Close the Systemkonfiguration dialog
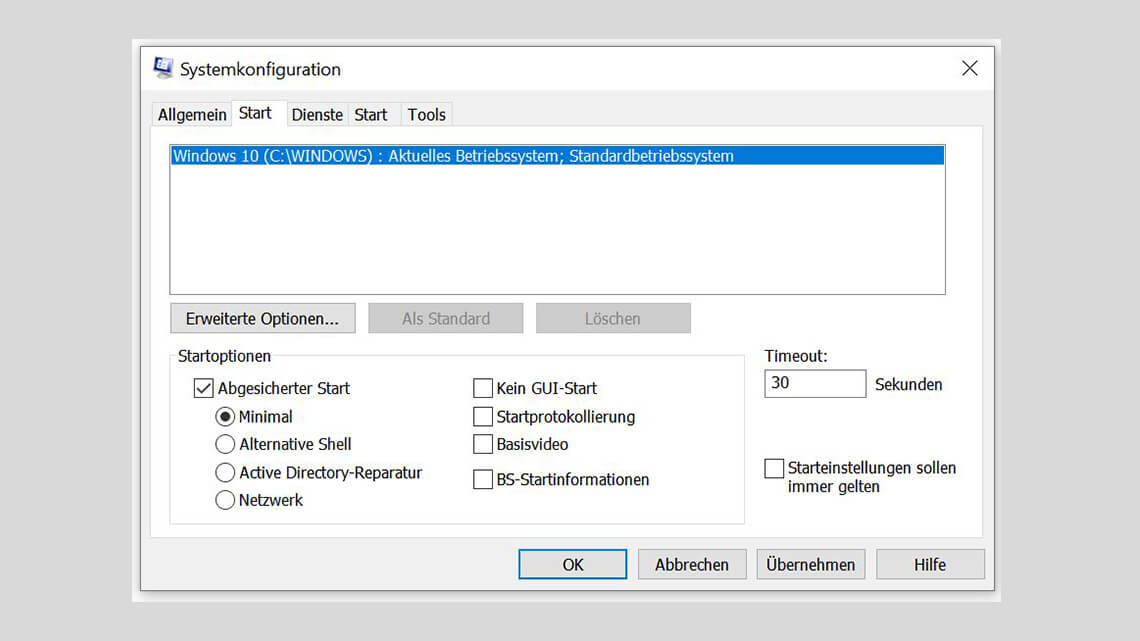1140x641 pixels. pos(969,68)
